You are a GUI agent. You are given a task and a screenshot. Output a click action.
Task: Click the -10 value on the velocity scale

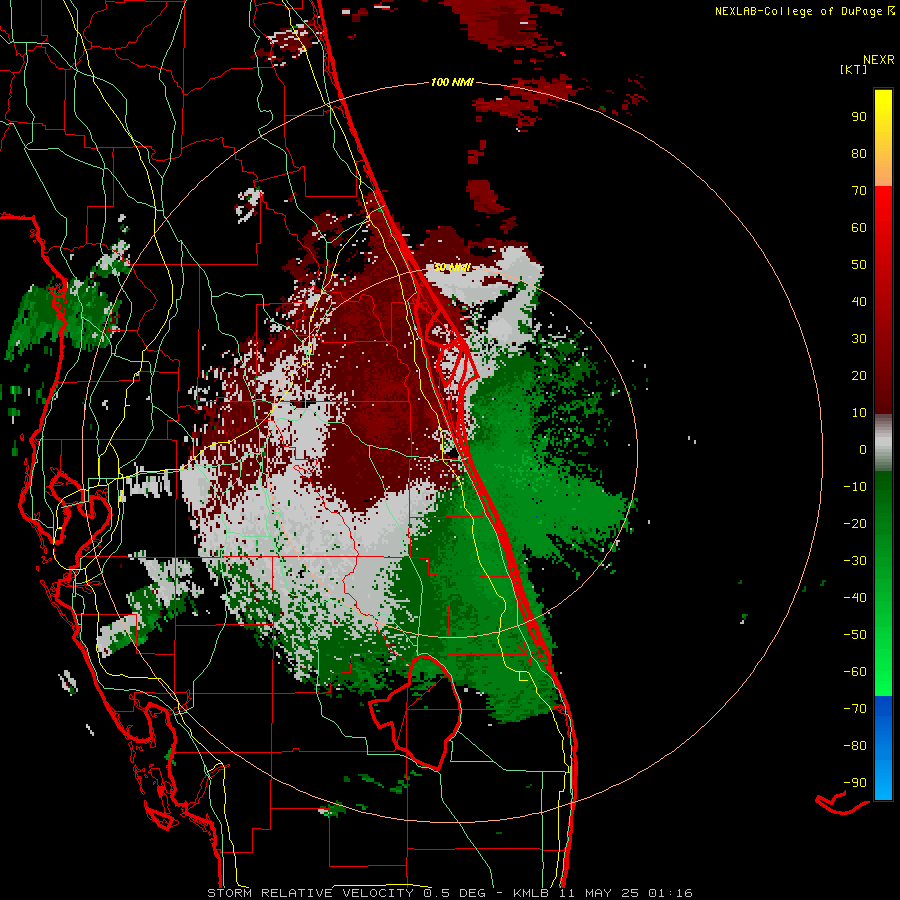coord(855,487)
